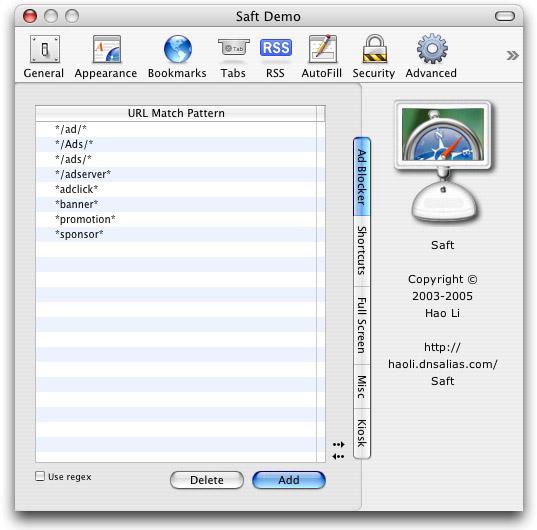Screen dimensions: 537x530
Task: Click the Add button
Action: coord(289,480)
